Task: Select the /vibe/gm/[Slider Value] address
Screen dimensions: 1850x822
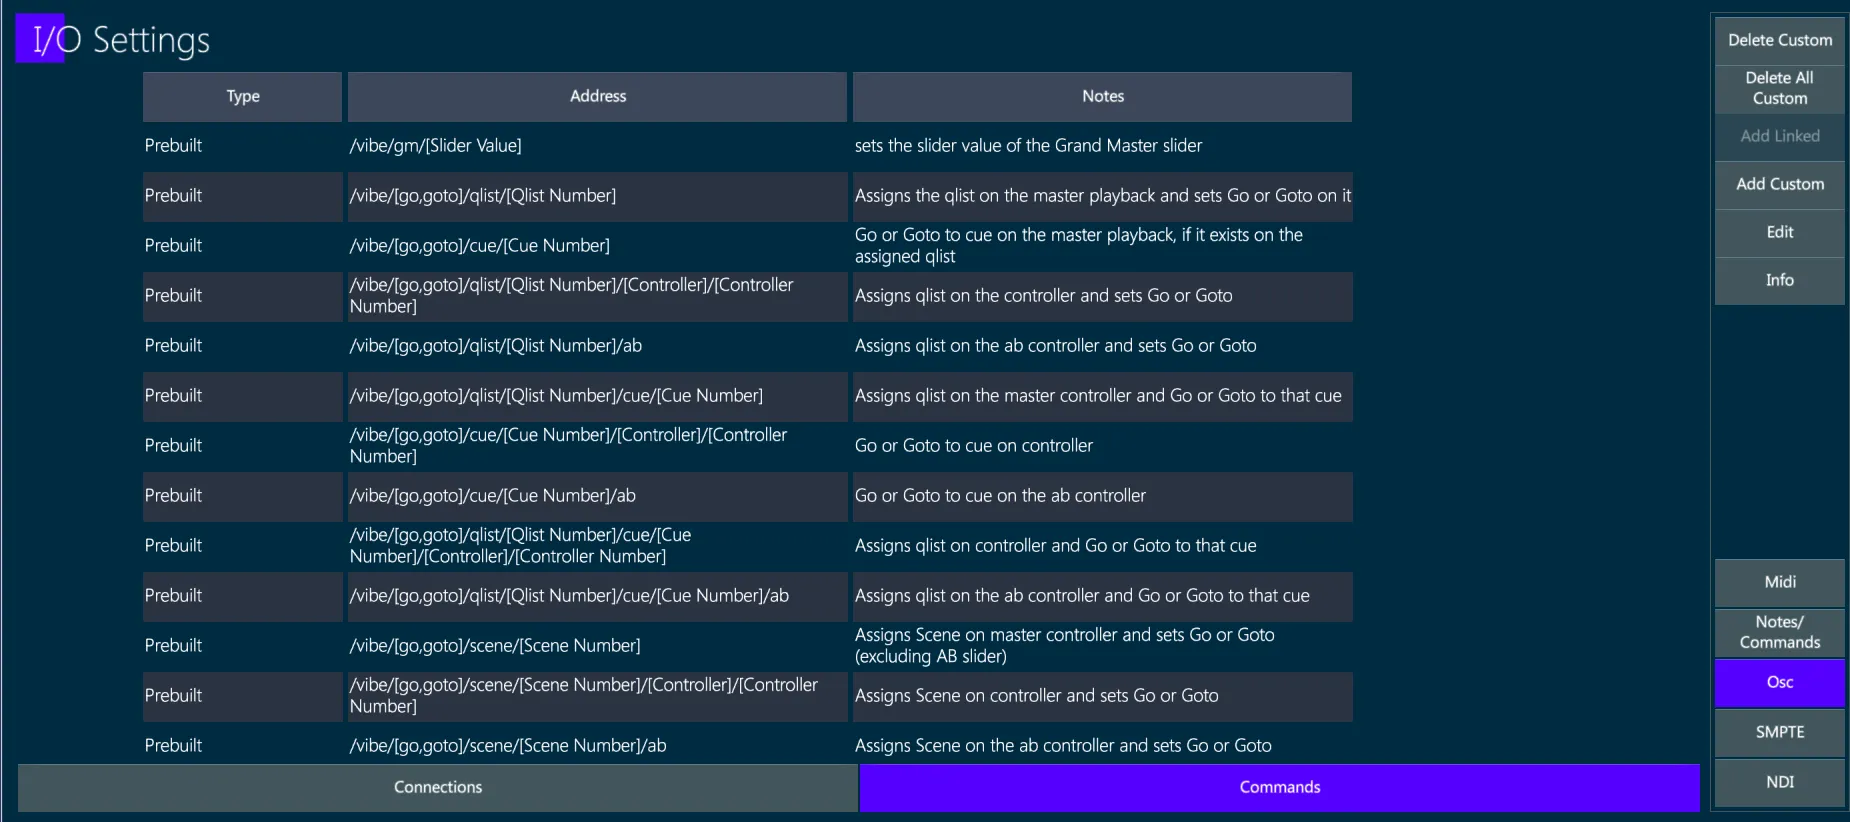Action: [x=435, y=146]
